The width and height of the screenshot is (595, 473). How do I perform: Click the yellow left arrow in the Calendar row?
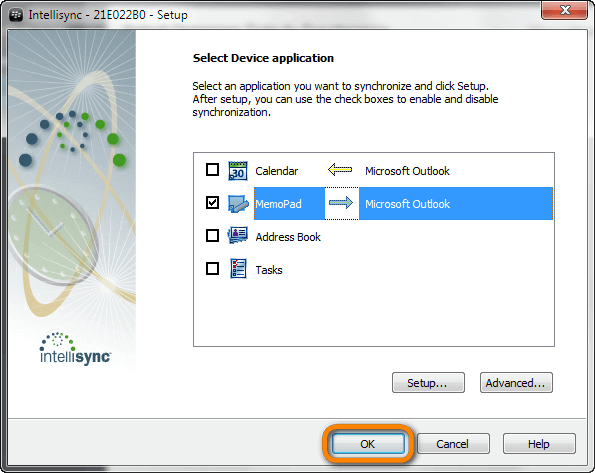pyautogui.click(x=340, y=169)
